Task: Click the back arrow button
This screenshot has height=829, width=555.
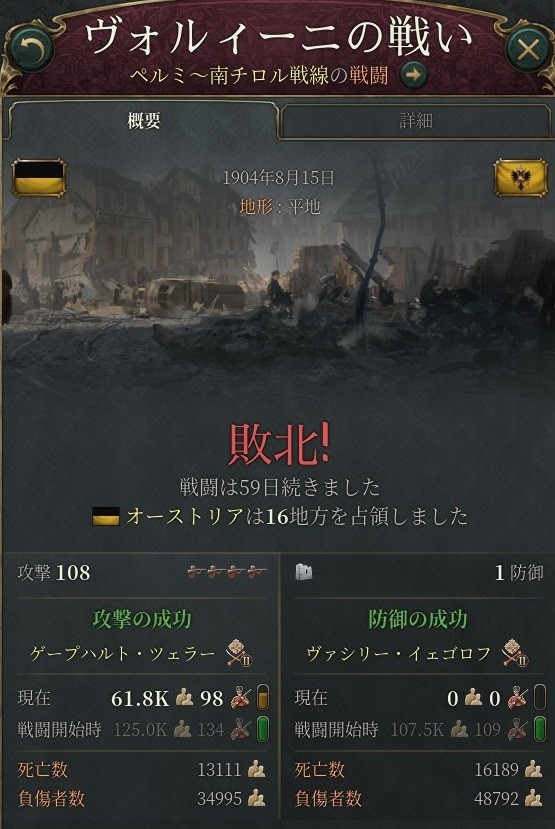Action: coord(31,50)
